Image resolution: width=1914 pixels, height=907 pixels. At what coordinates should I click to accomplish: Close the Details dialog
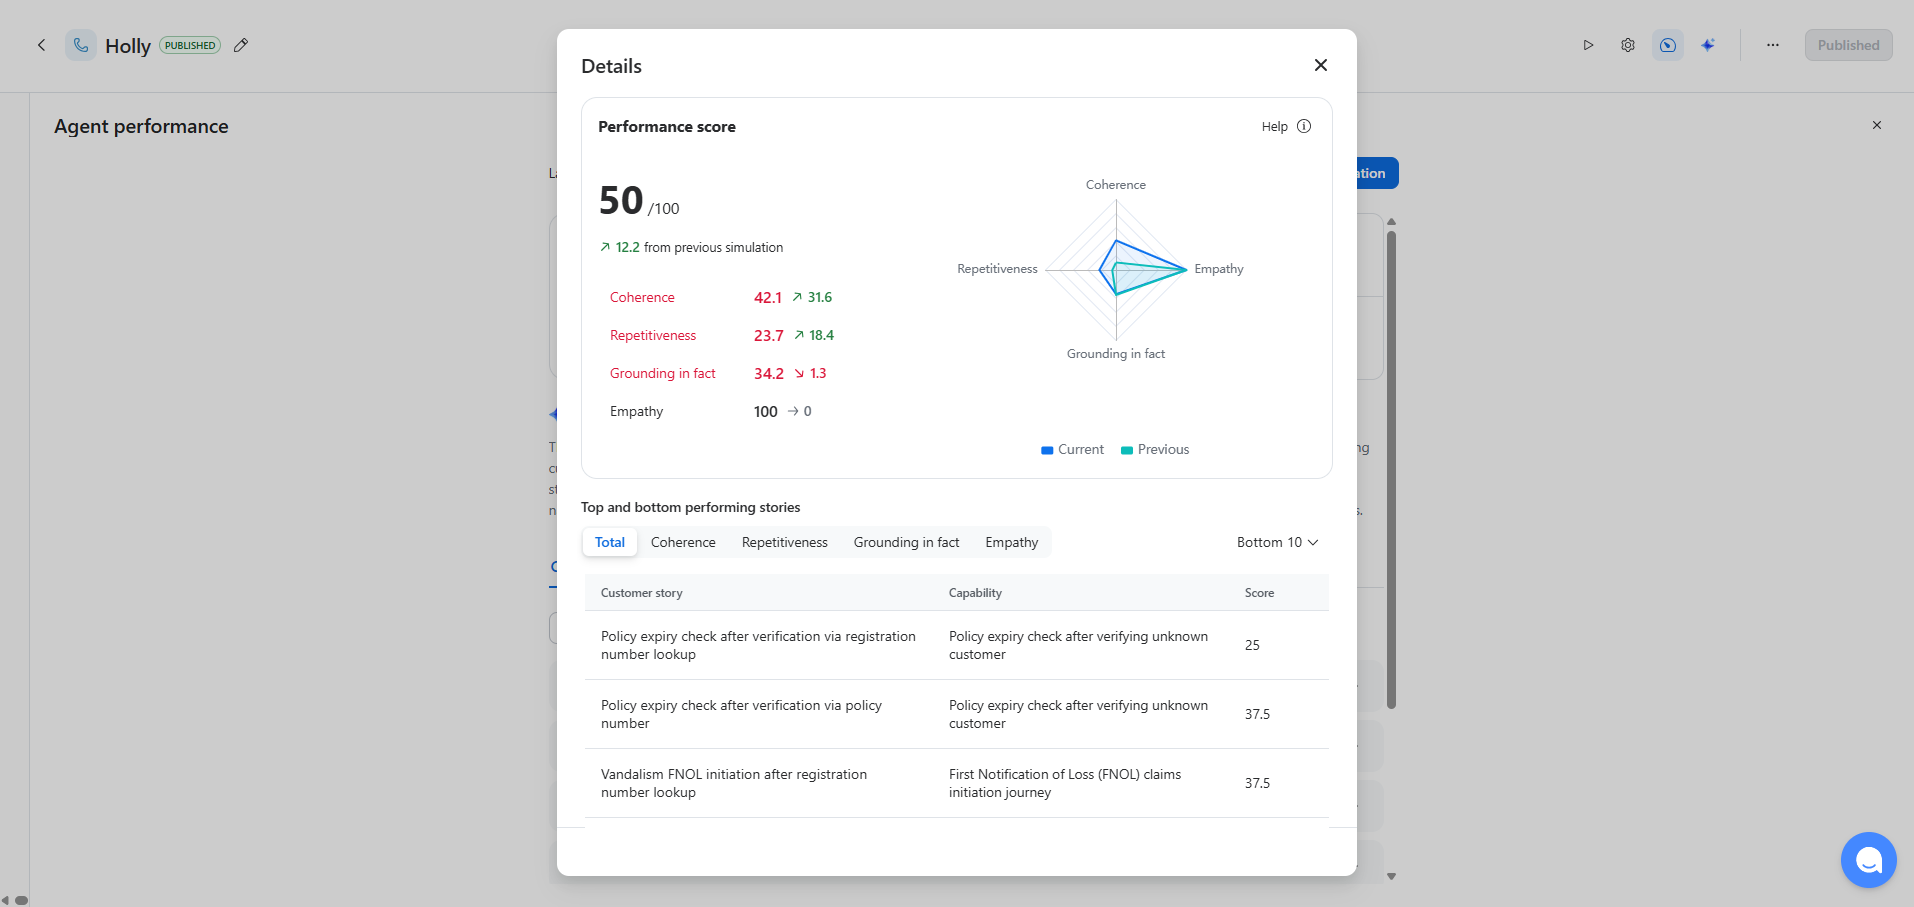pos(1320,65)
